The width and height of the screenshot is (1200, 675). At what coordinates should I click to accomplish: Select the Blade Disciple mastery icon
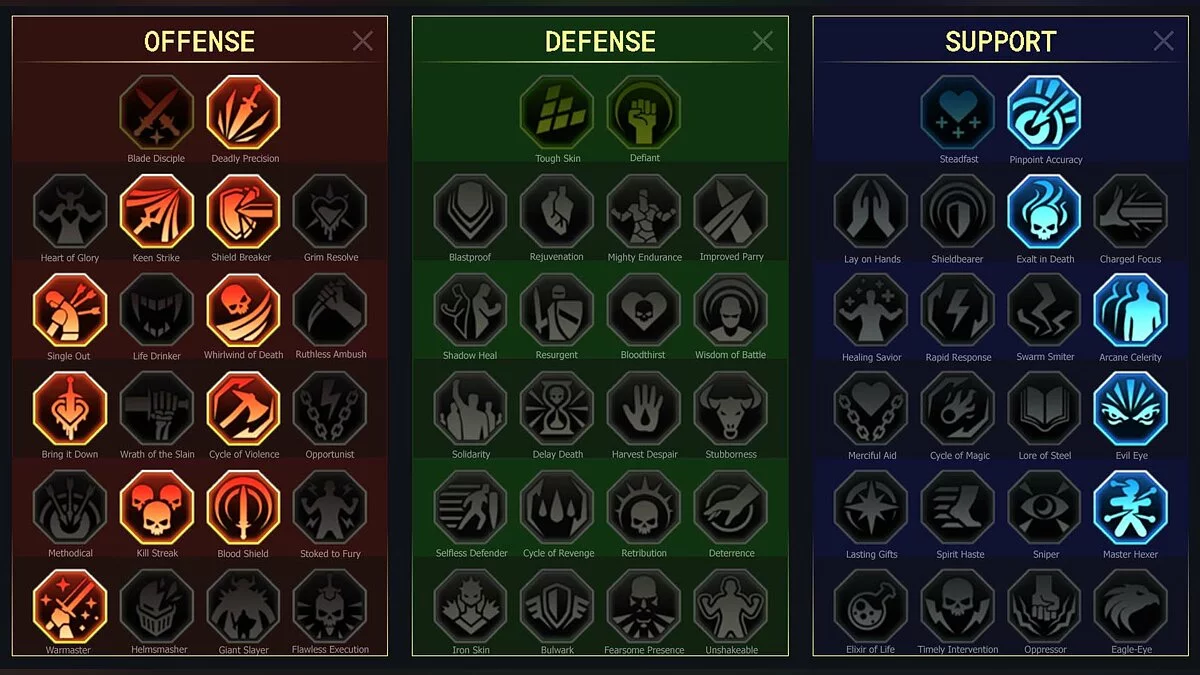pos(157,113)
